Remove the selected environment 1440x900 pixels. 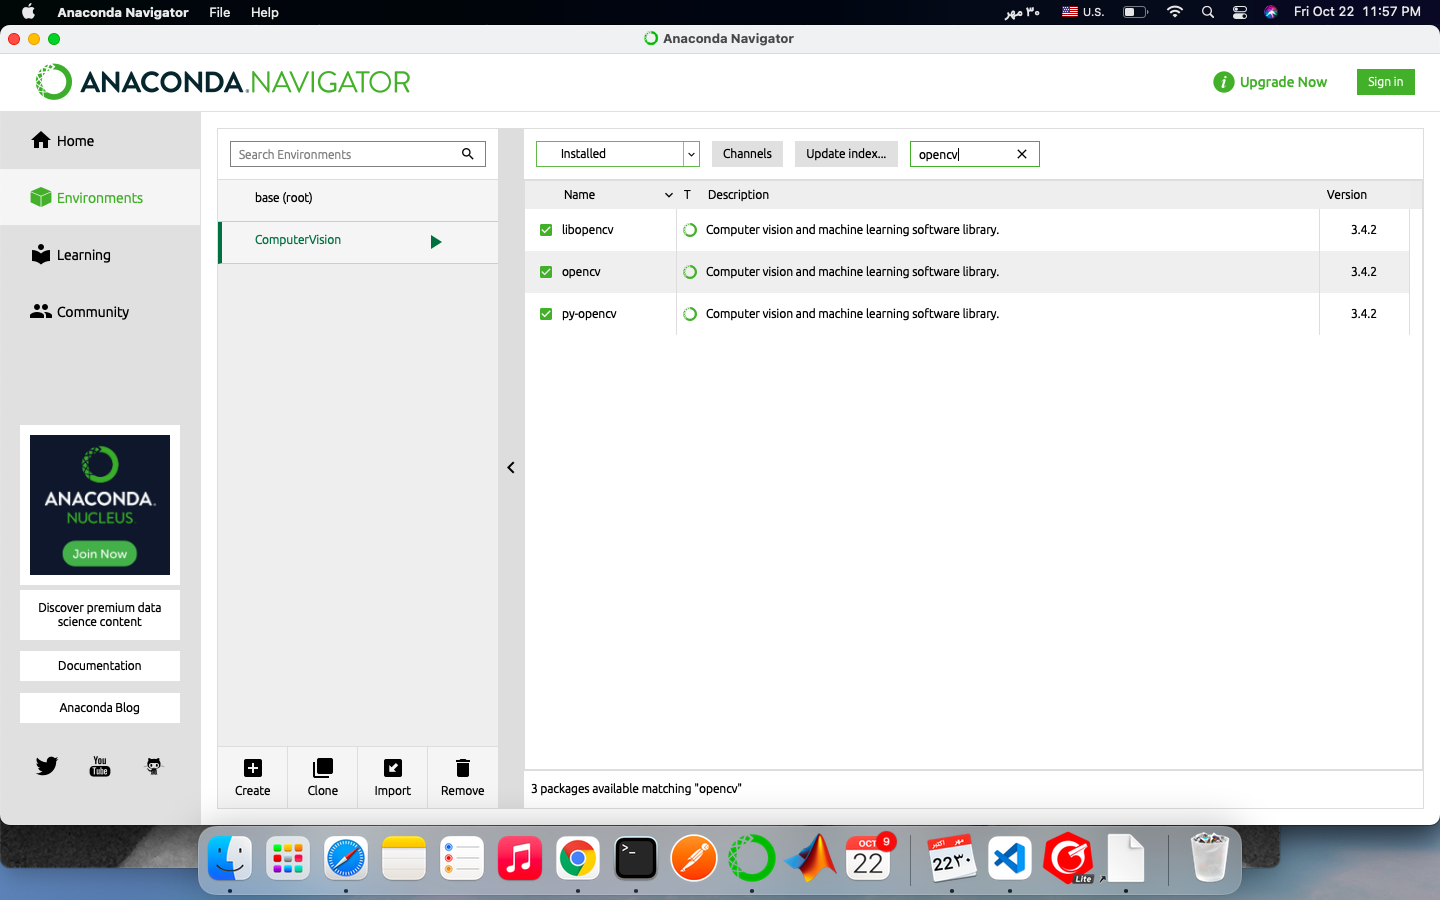462,777
